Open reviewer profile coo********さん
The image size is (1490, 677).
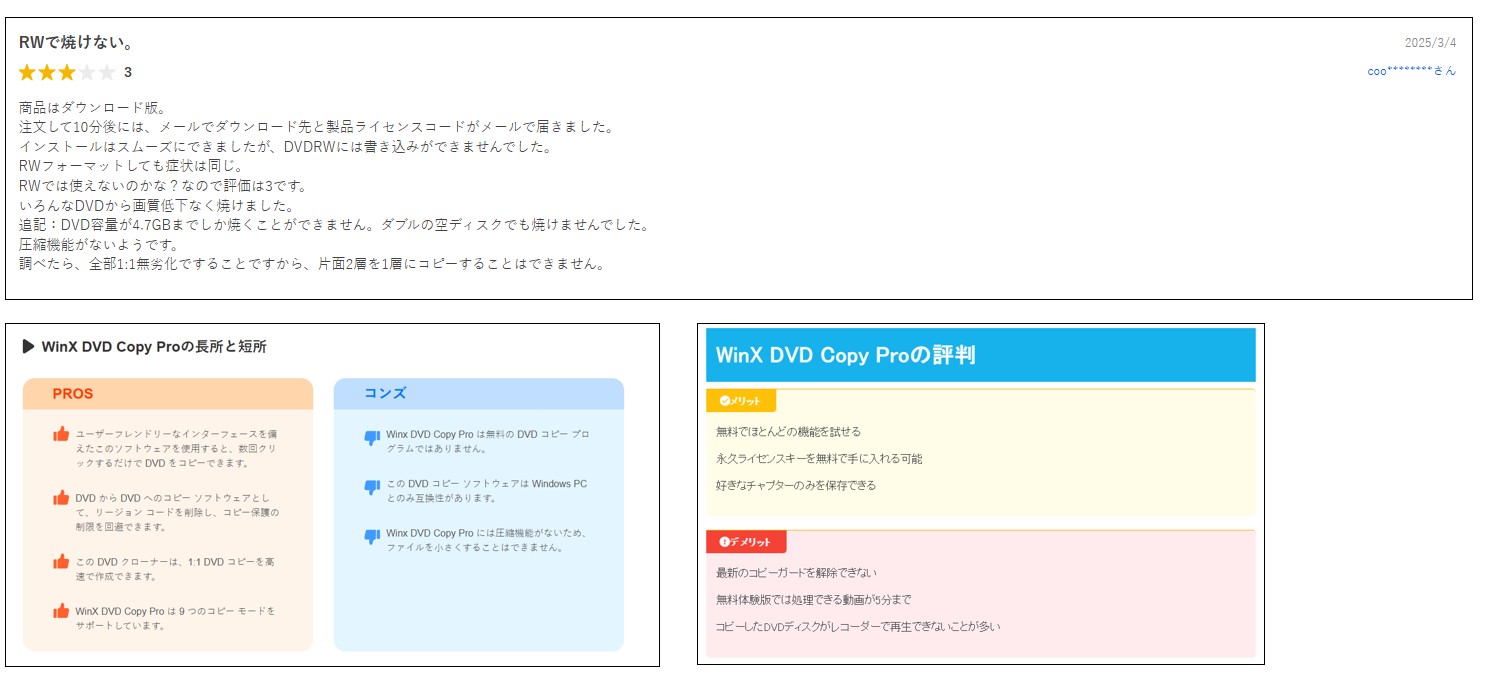tap(1412, 71)
